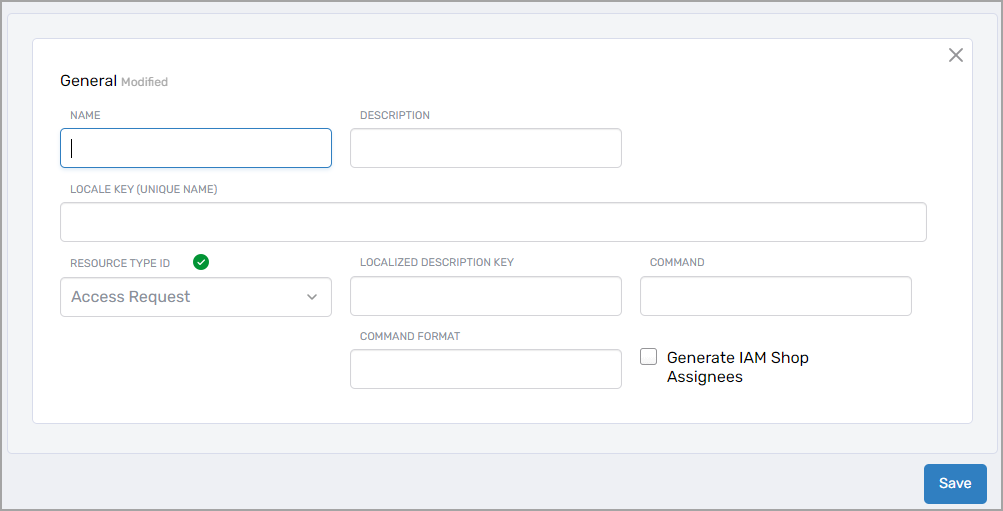The width and height of the screenshot is (1003, 511).
Task: Click the LOCALIZED DESCRIPTION KEY label
Action: coord(436,262)
